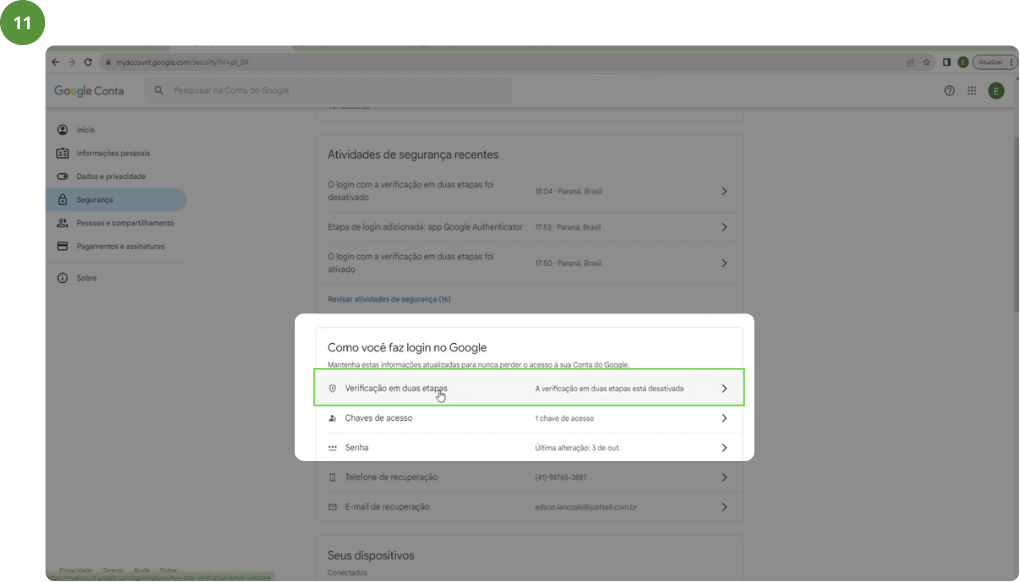
Task: Click the Dados e privacidade toggle icon
Action: [62, 177]
